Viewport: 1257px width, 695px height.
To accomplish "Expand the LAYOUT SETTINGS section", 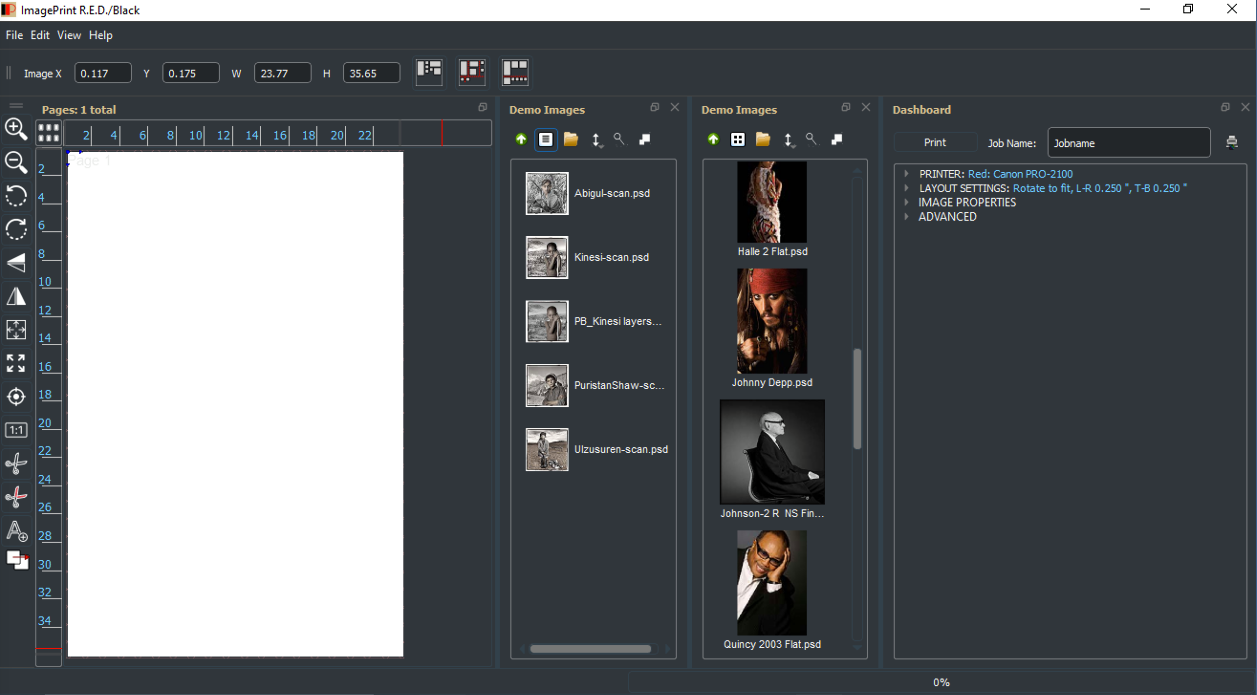I will tap(906, 188).
